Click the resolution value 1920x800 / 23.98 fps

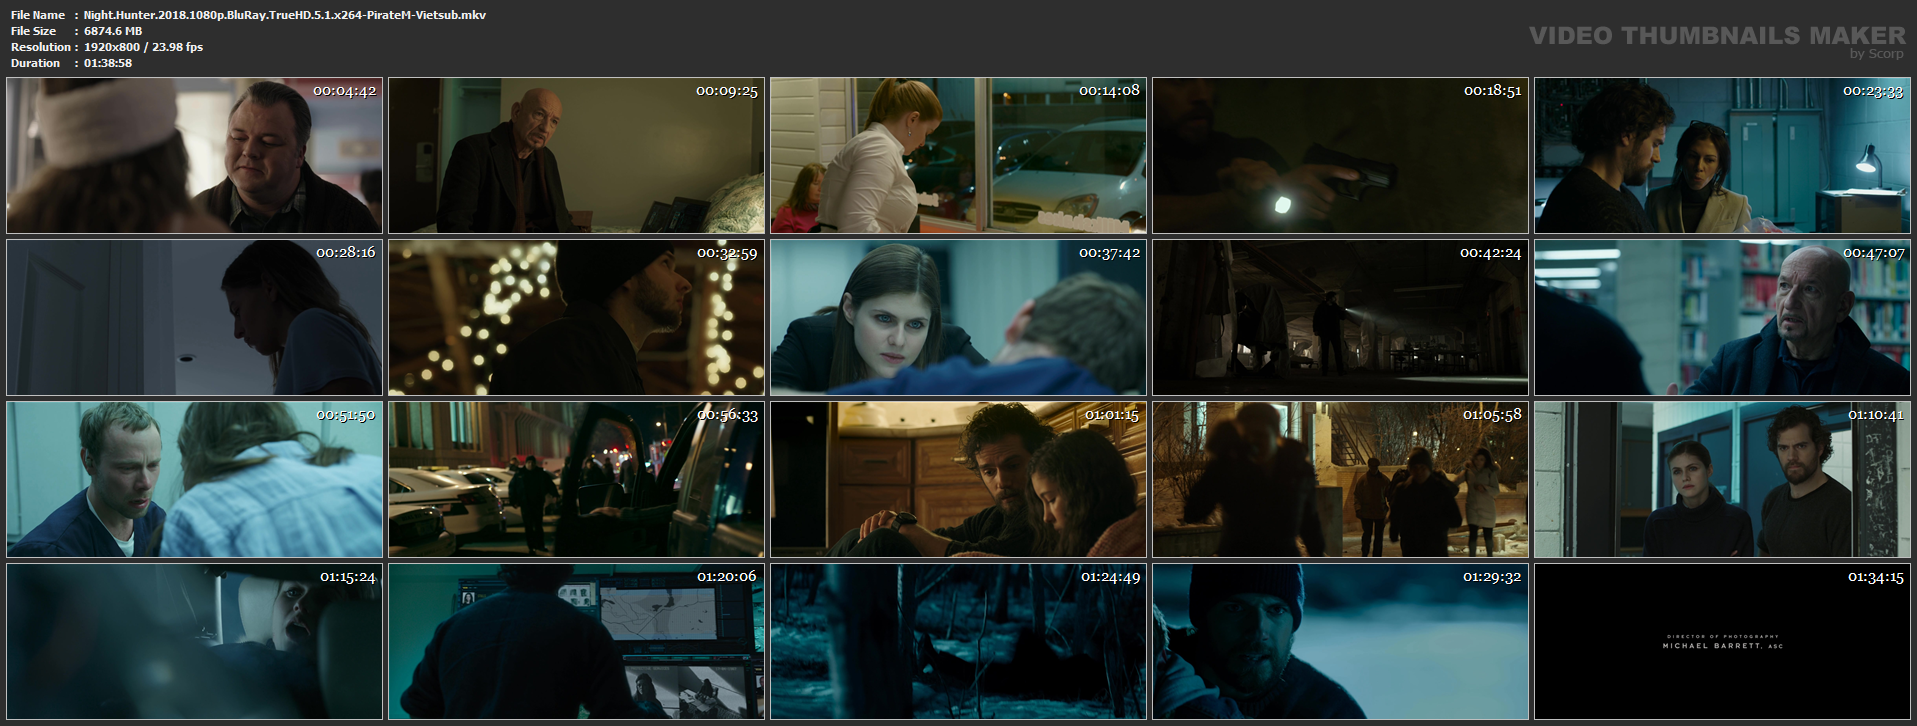[x=143, y=47]
